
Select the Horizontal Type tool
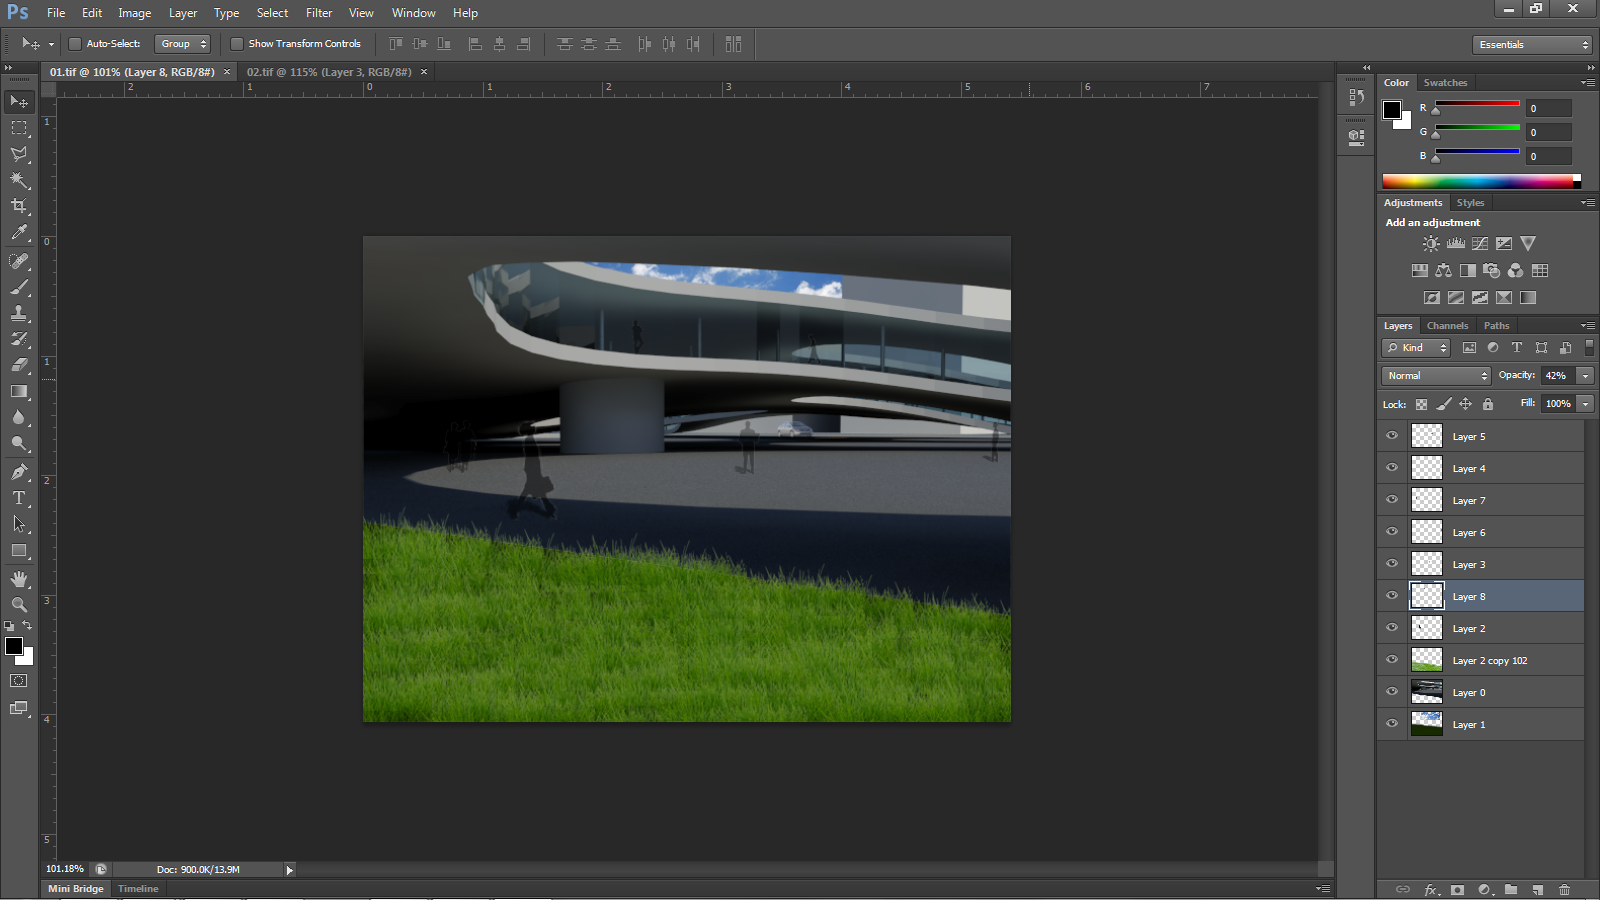pyautogui.click(x=18, y=497)
